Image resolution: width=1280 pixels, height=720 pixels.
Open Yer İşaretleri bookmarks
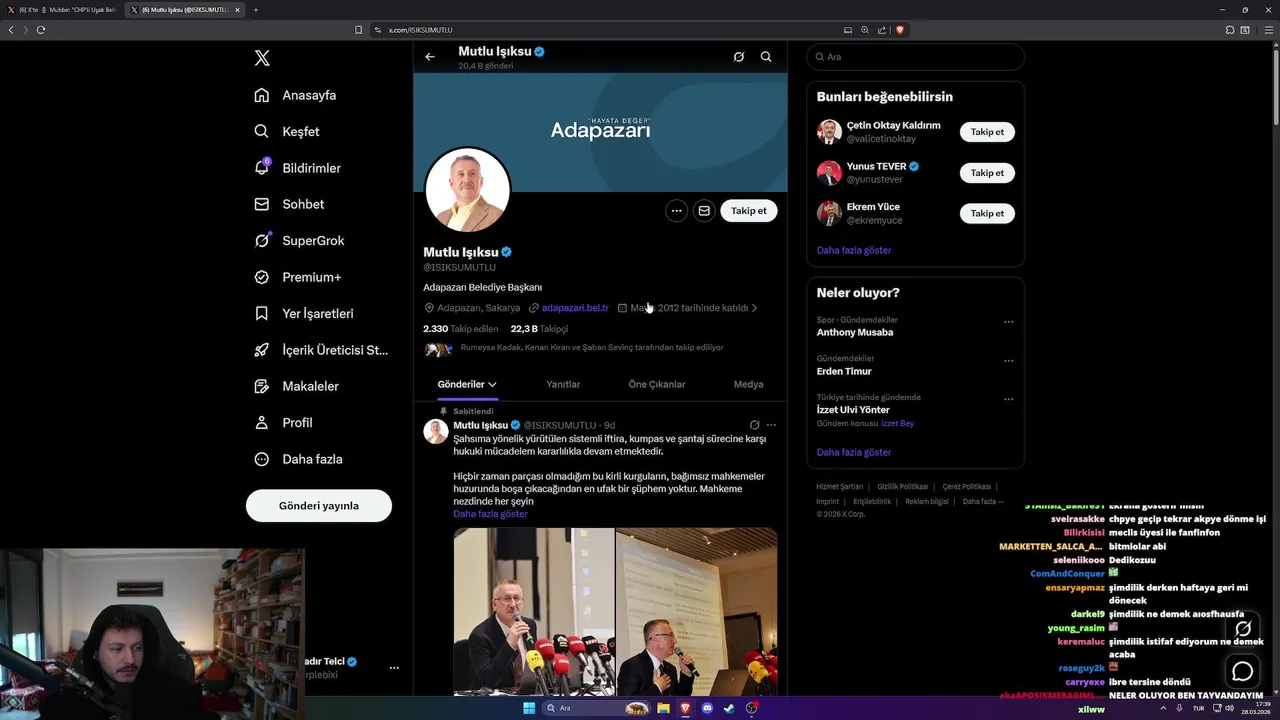[x=303, y=313]
